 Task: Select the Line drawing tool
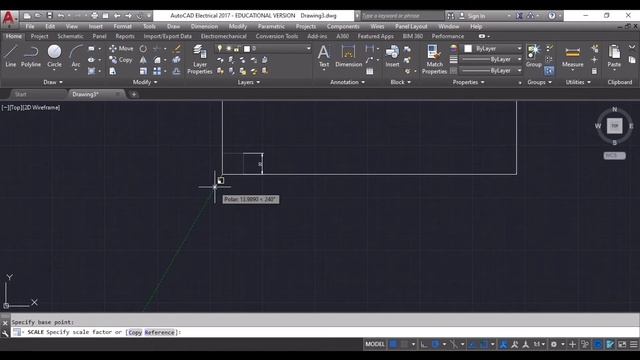click(x=11, y=56)
